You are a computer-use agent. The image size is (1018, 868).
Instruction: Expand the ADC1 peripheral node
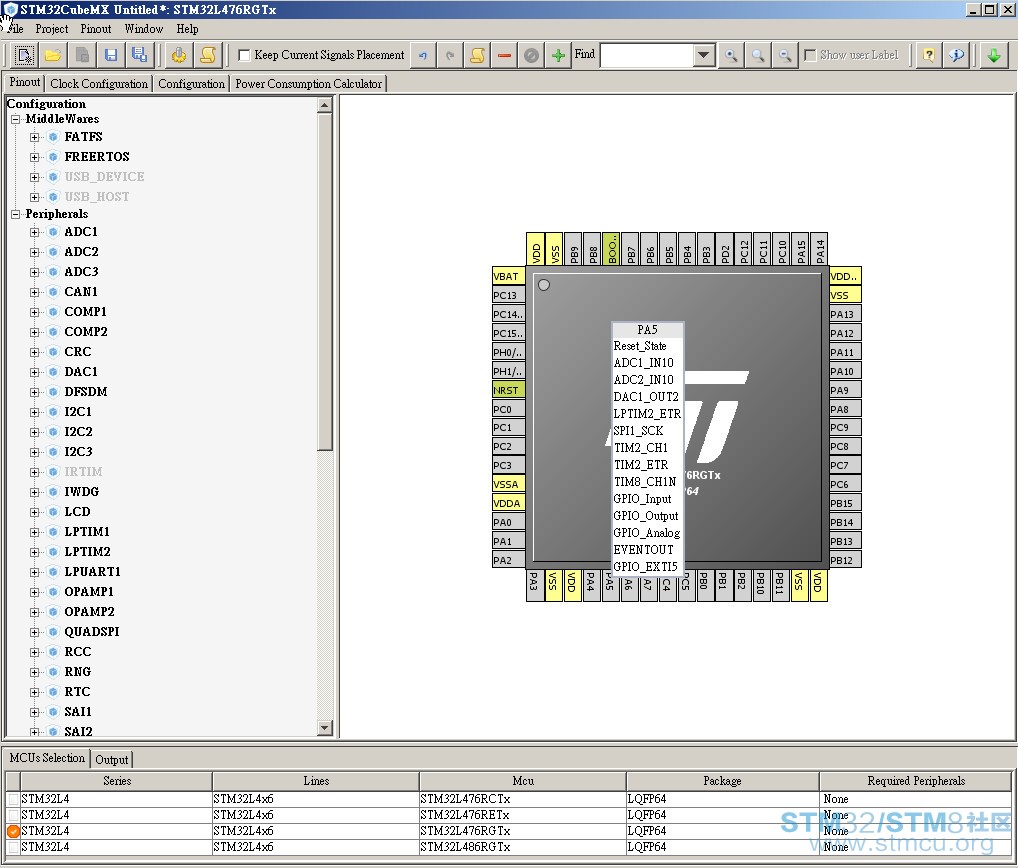34,232
